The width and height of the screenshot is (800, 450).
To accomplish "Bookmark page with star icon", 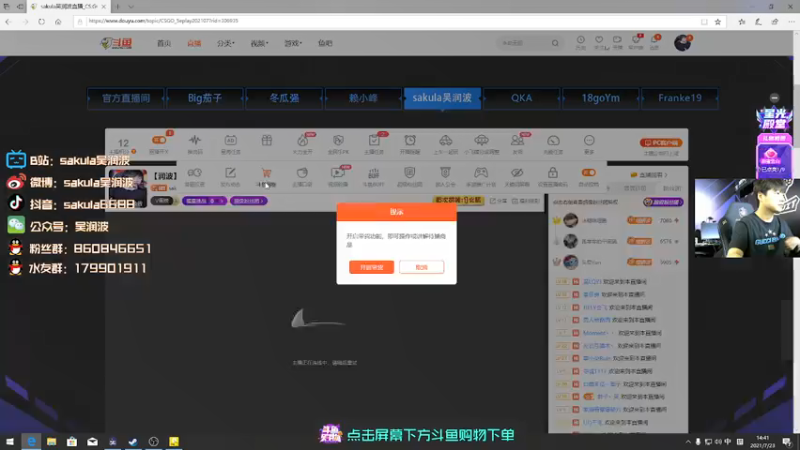I will 718,21.
